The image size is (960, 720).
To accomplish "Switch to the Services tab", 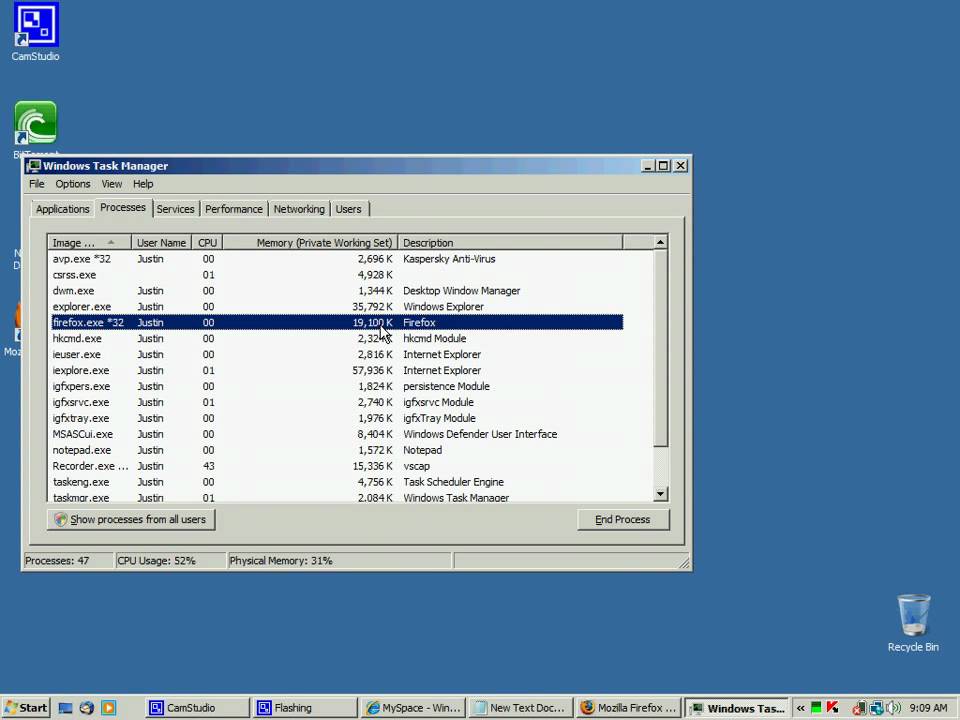I will click(175, 209).
